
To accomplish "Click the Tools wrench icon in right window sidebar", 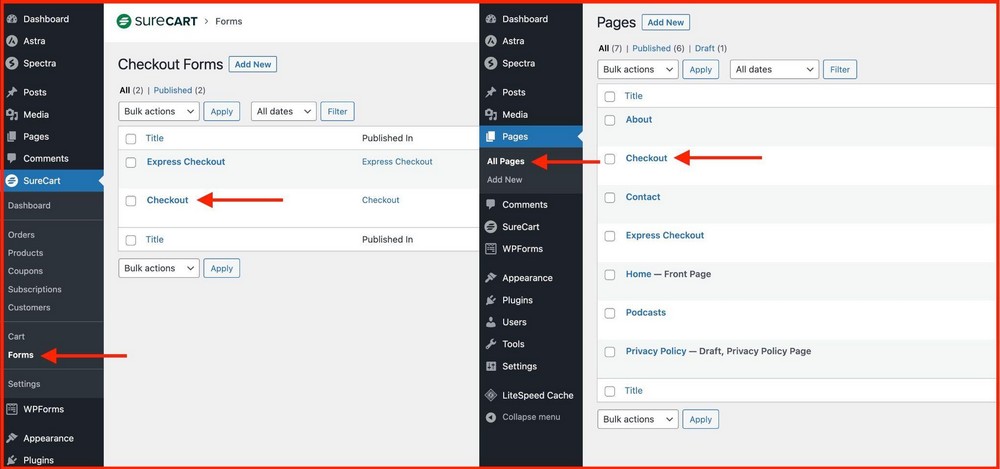I will coord(490,344).
